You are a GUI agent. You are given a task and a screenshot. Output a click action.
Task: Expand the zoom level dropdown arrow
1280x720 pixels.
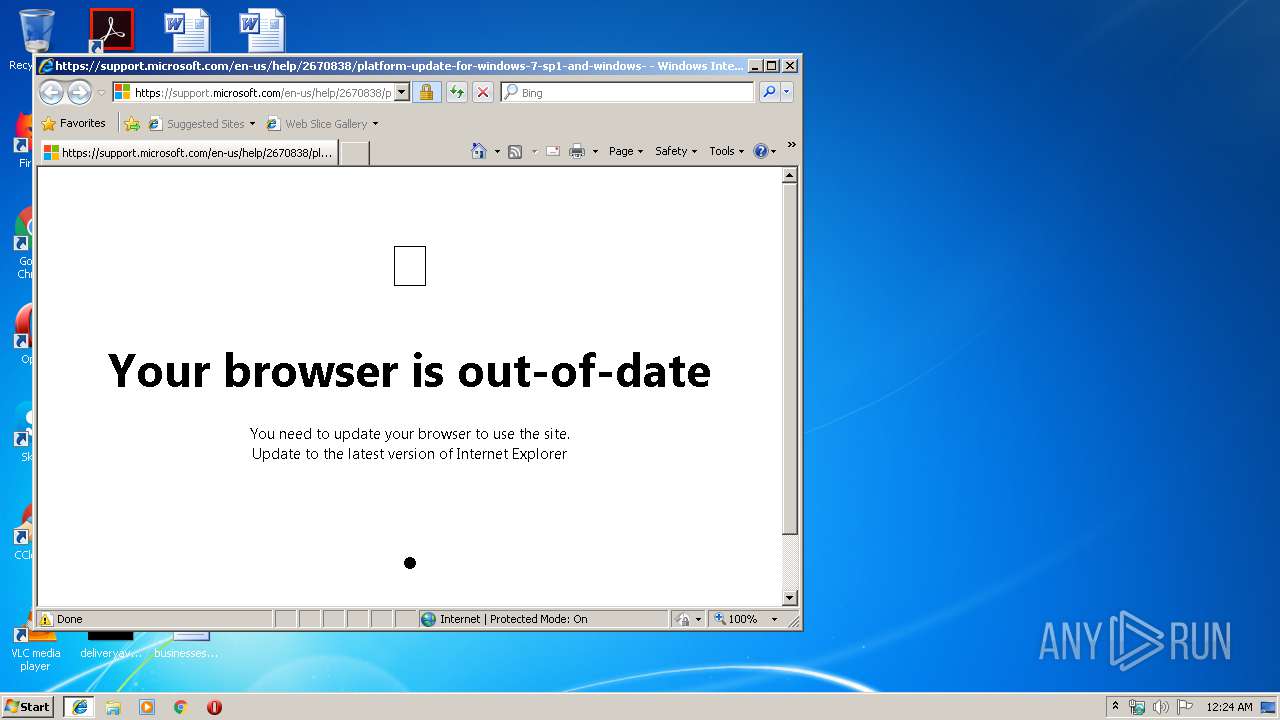pos(774,619)
